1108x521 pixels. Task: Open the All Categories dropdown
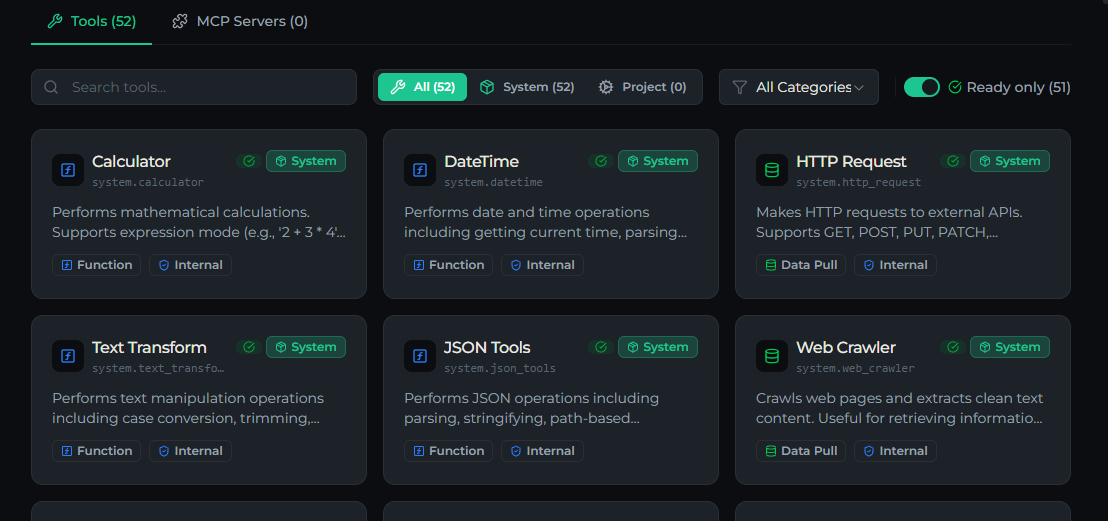point(798,87)
